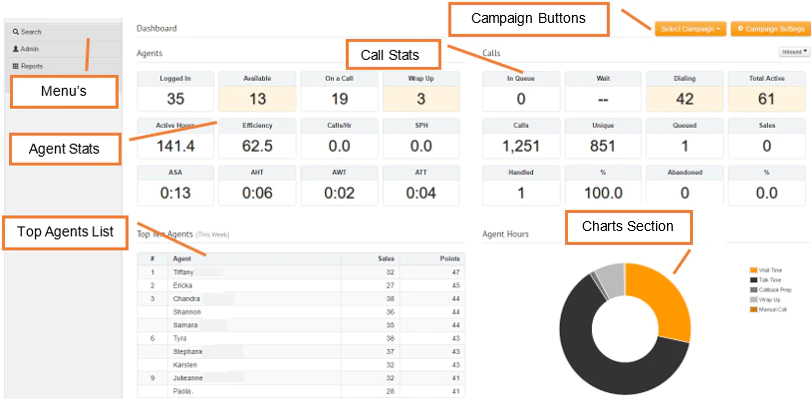
Task: Click the Search magnifier icon in sidebar
Action: click(16, 32)
